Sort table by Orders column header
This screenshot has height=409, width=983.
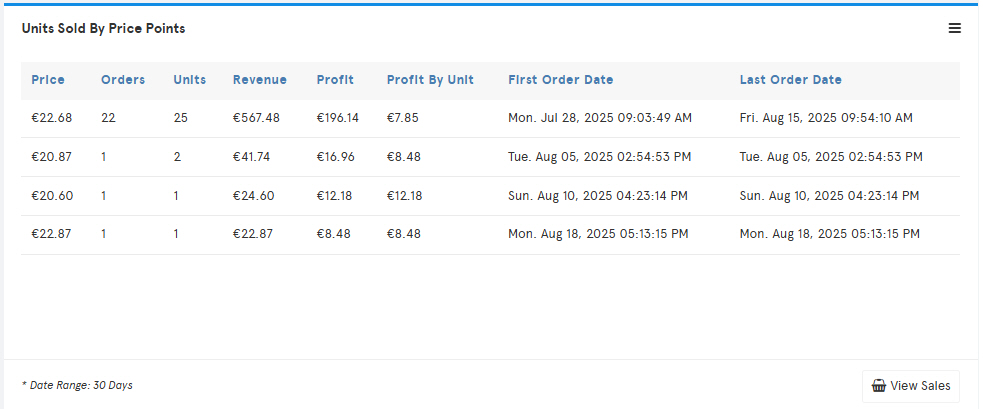(x=123, y=80)
